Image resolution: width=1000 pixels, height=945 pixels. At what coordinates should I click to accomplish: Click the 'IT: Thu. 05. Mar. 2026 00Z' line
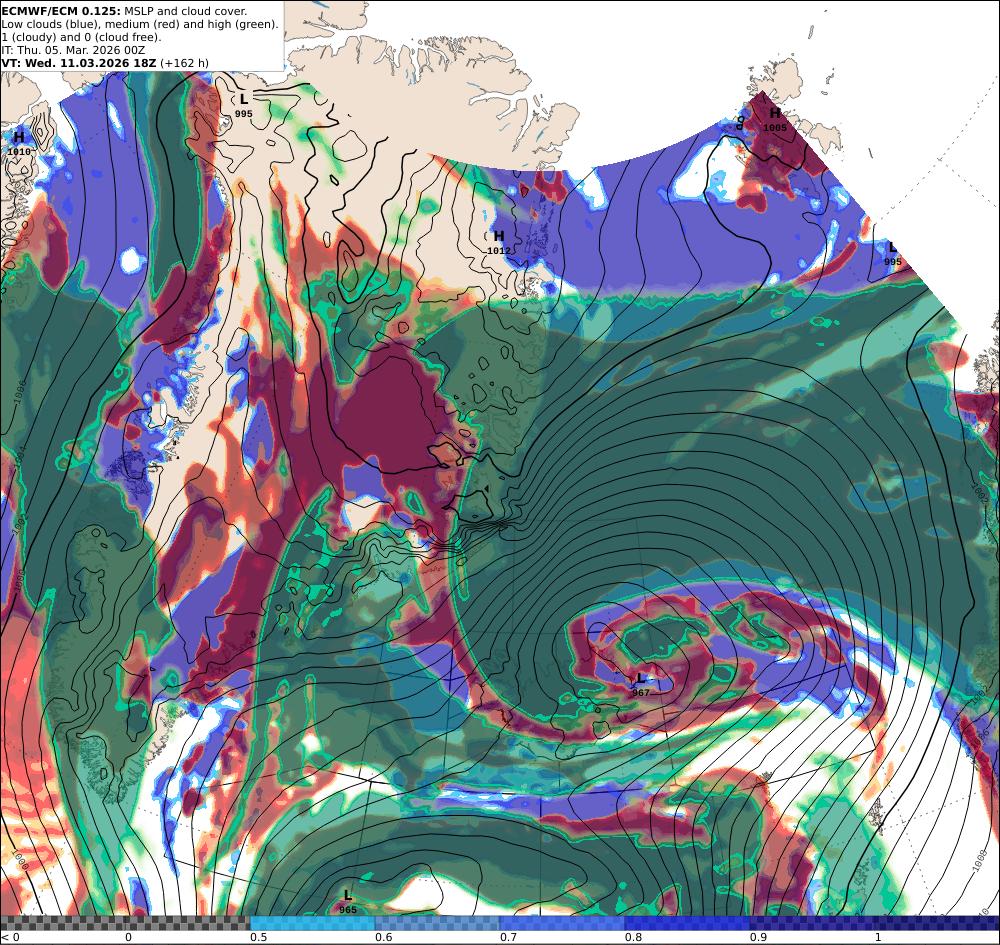click(73, 50)
